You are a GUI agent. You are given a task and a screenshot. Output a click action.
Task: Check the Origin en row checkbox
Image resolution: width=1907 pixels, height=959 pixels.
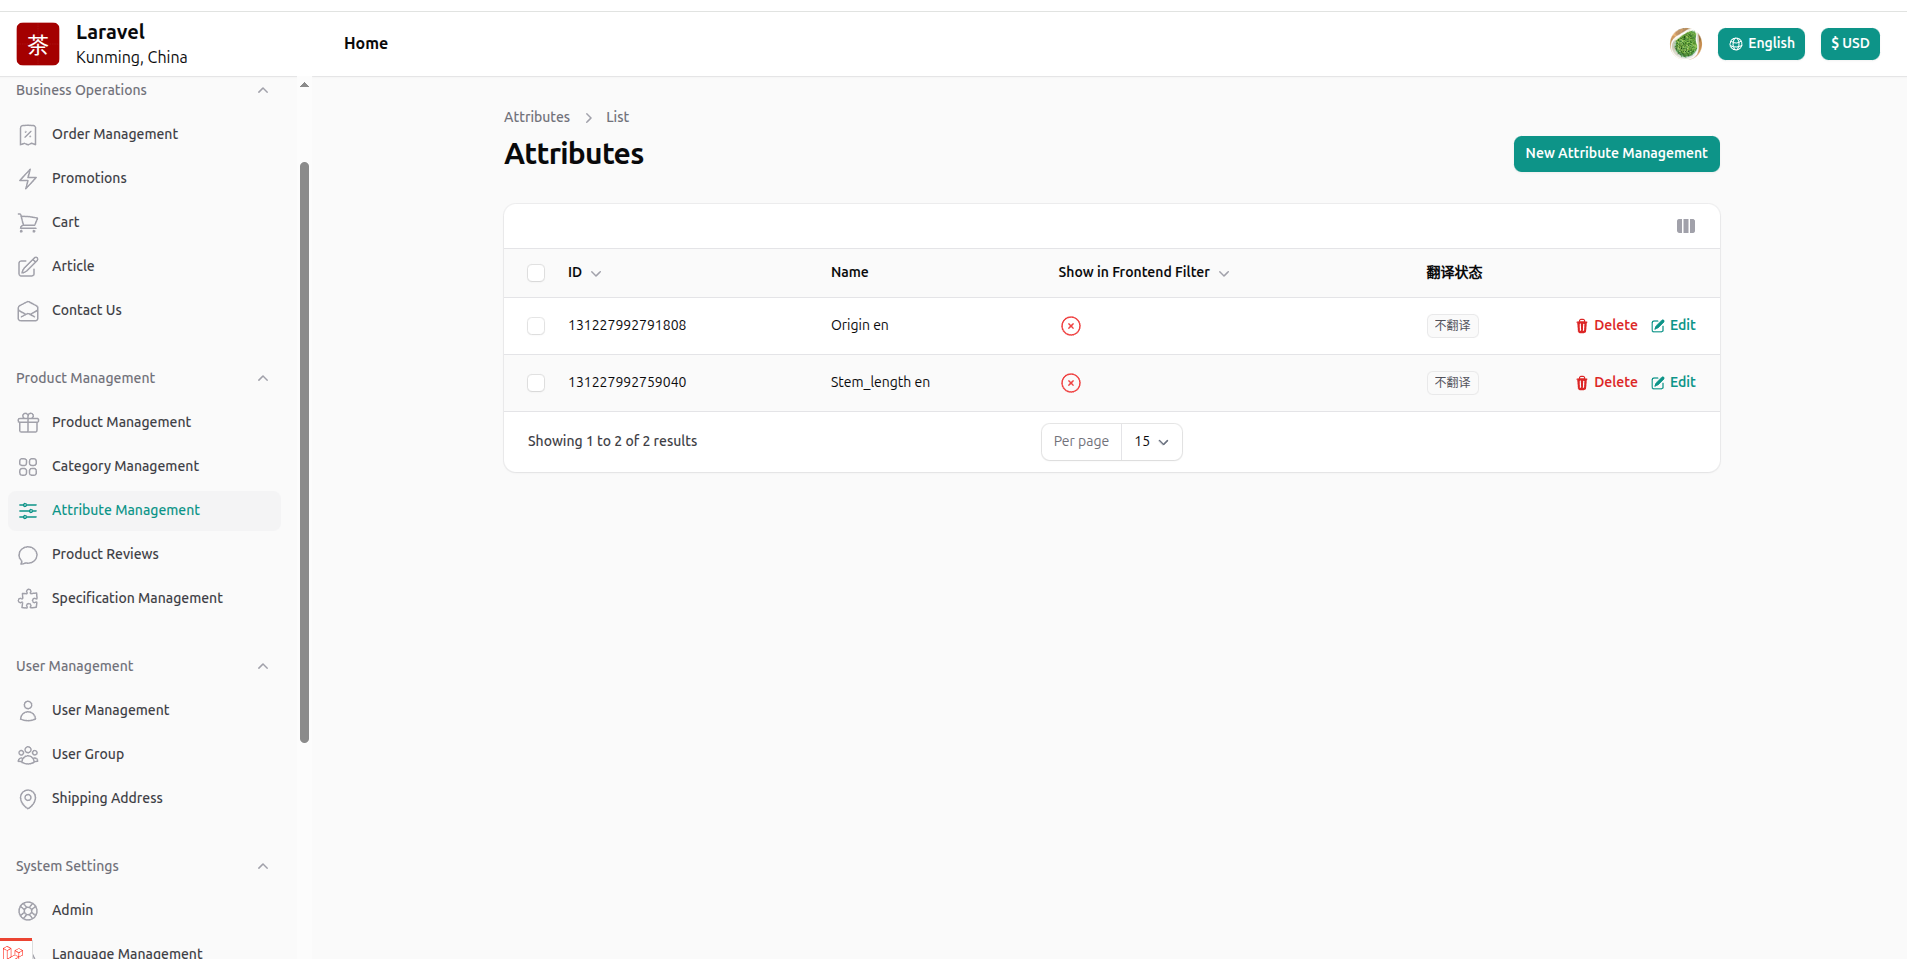pyautogui.click(x=536, y=326)
